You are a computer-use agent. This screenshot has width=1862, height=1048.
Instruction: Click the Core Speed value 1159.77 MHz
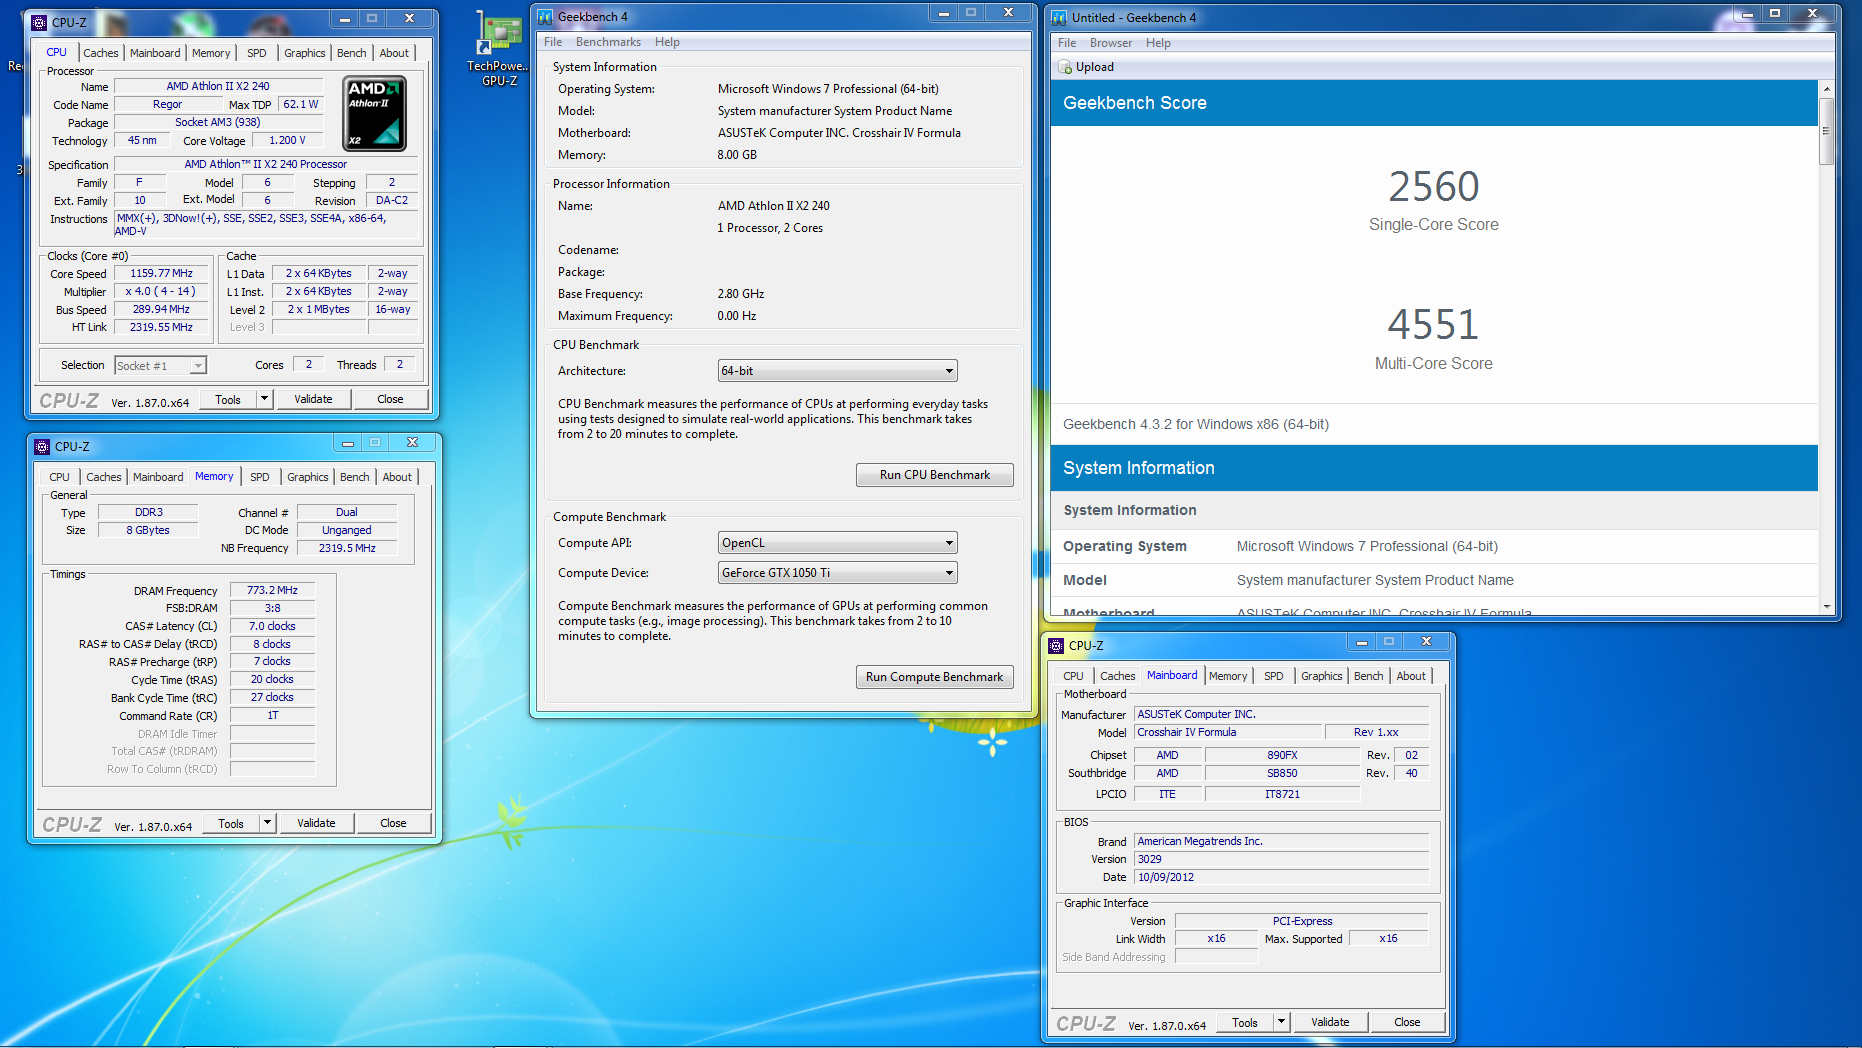coord(162,273)
